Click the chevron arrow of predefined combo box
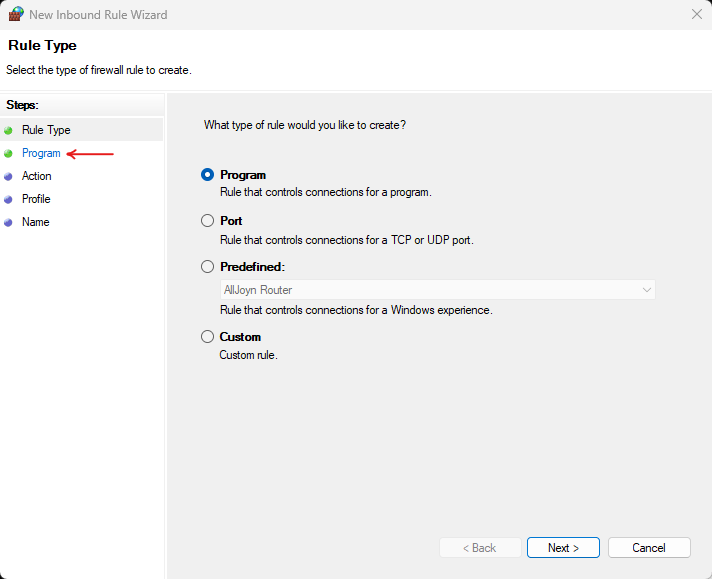The image size is (712, 579). click(647, 290)
